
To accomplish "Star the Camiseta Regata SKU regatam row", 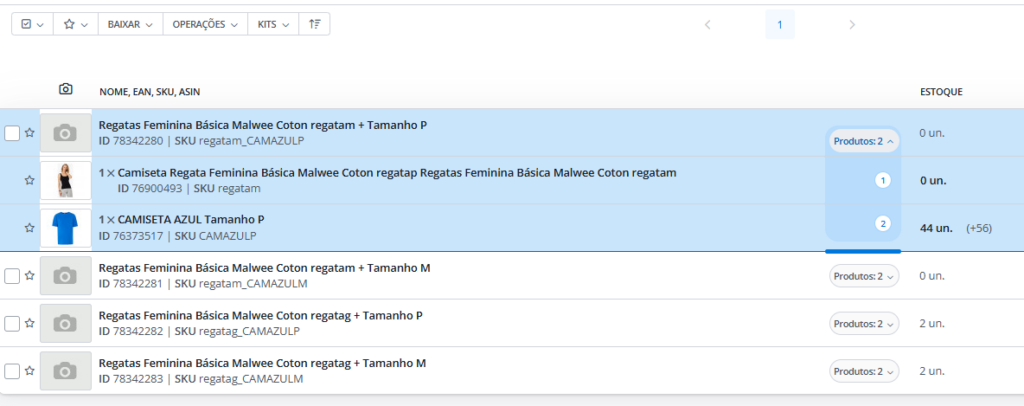I will 30,181.
